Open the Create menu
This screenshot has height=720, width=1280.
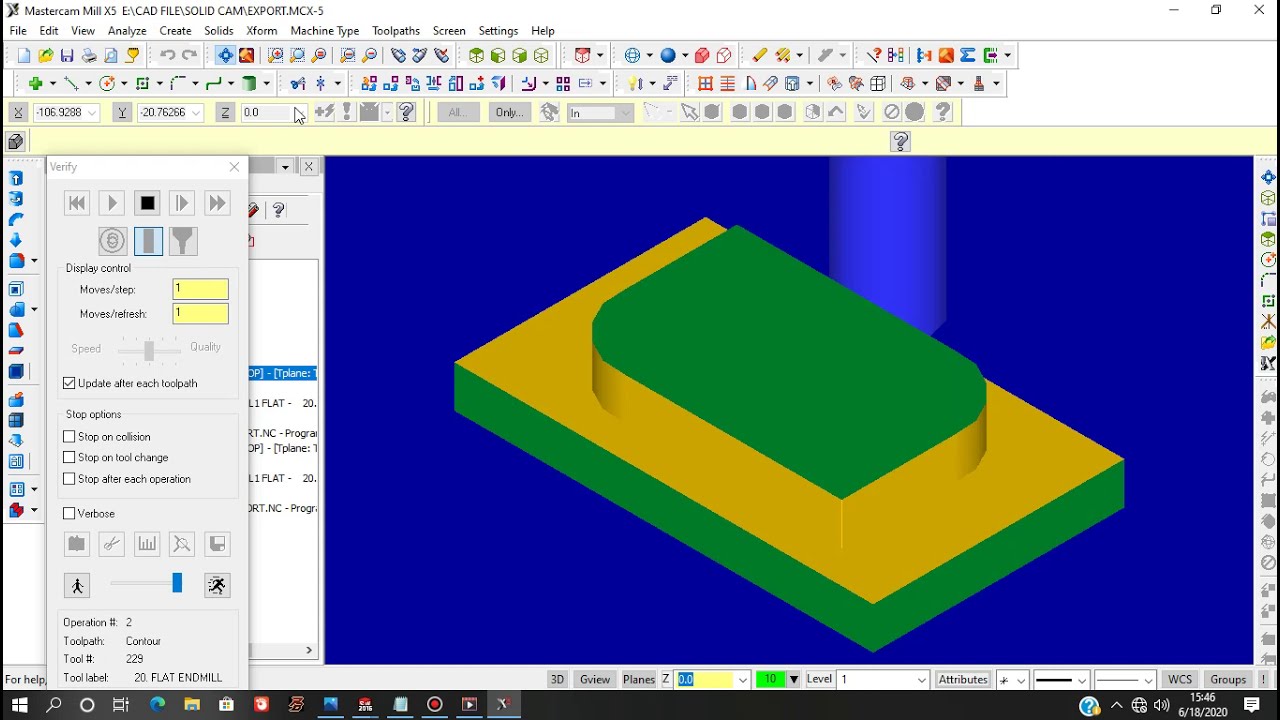pyautogui.click(x=176, y=31)
